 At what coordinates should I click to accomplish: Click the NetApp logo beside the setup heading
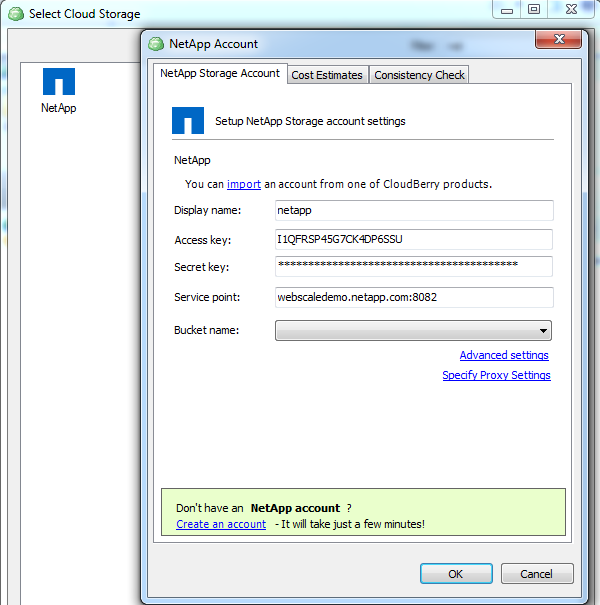coord(188,120)
